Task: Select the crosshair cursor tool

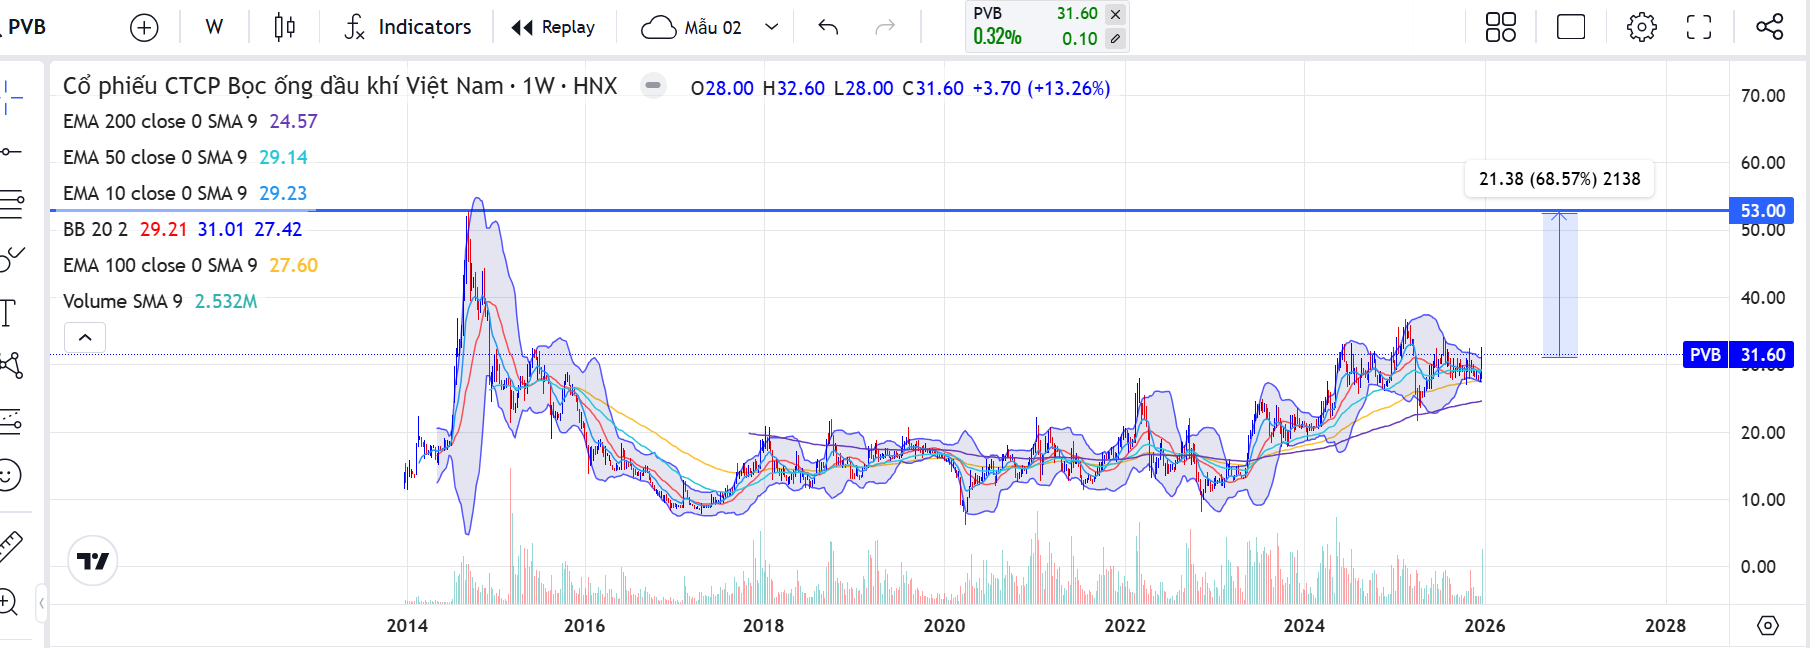Action: [x=10, y=98]
